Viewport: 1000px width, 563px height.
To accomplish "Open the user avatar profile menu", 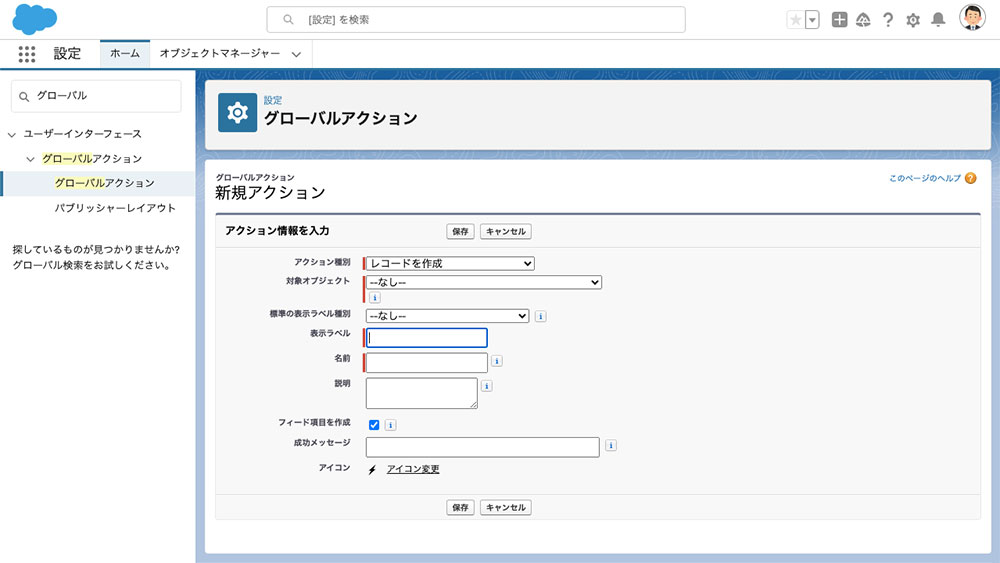I will coord(972,18).
